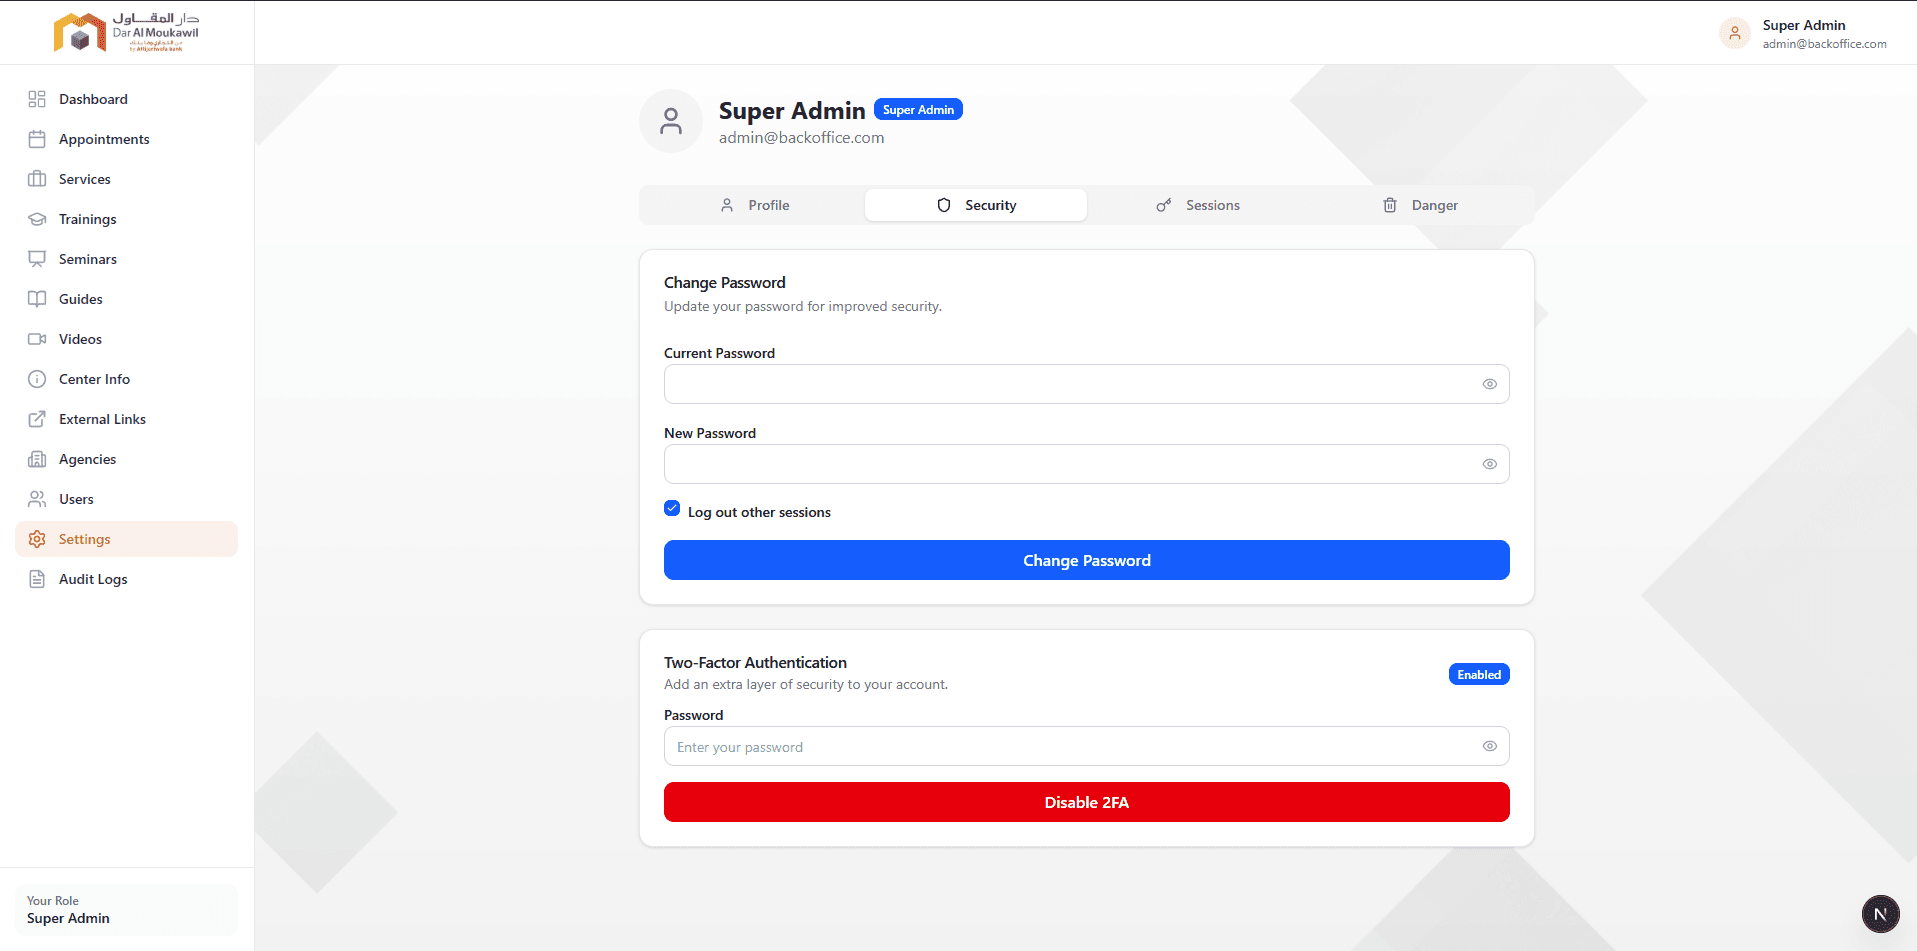
Task: Open Center Info page
Action: coord(127,379)
